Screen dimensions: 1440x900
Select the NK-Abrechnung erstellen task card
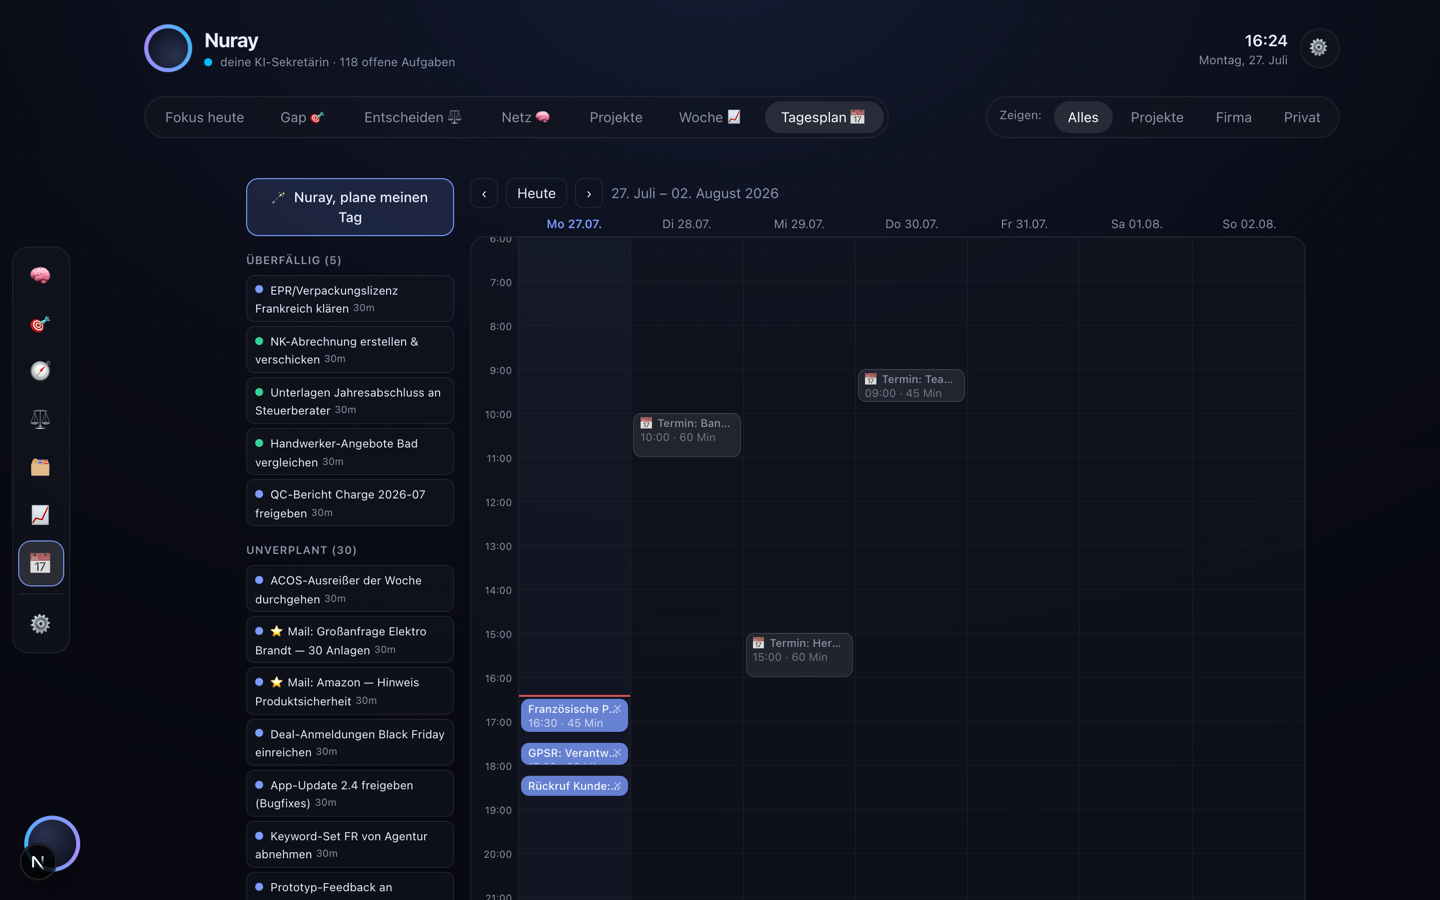pyautogui.click(x=350, y=350)
